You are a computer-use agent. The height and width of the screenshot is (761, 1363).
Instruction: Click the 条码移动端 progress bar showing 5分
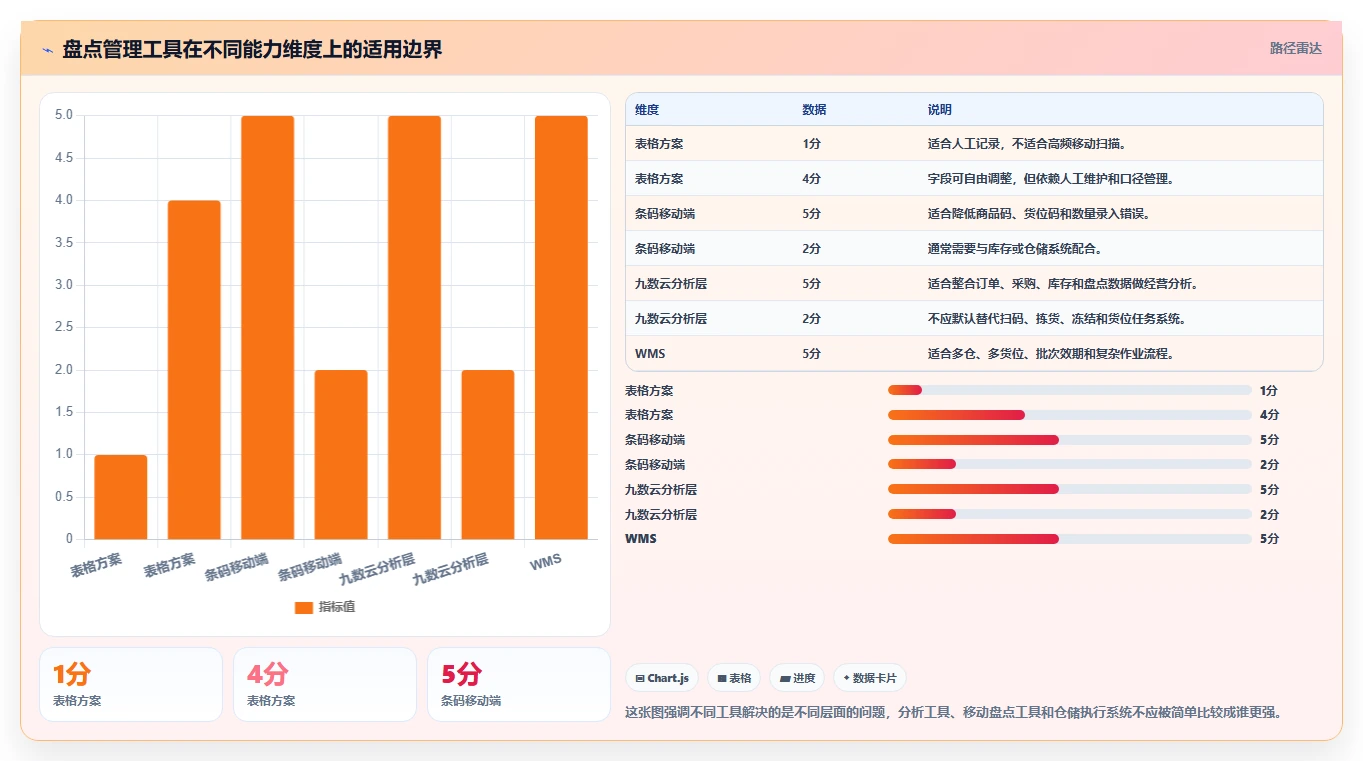click(1070, 440)
